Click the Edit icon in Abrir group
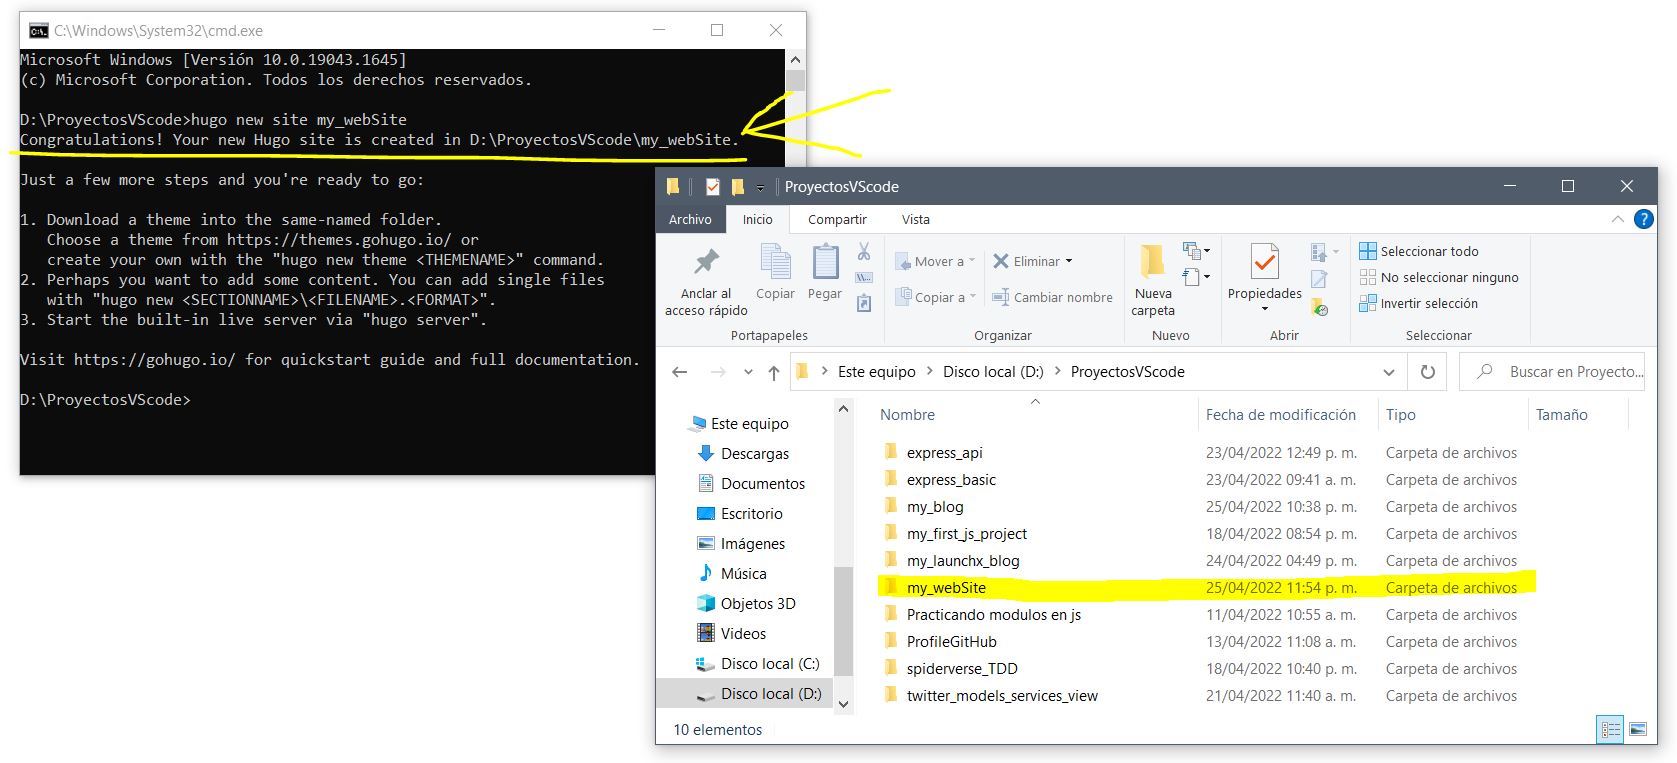Screen dimensions: 1677x763 point(1319,280)
